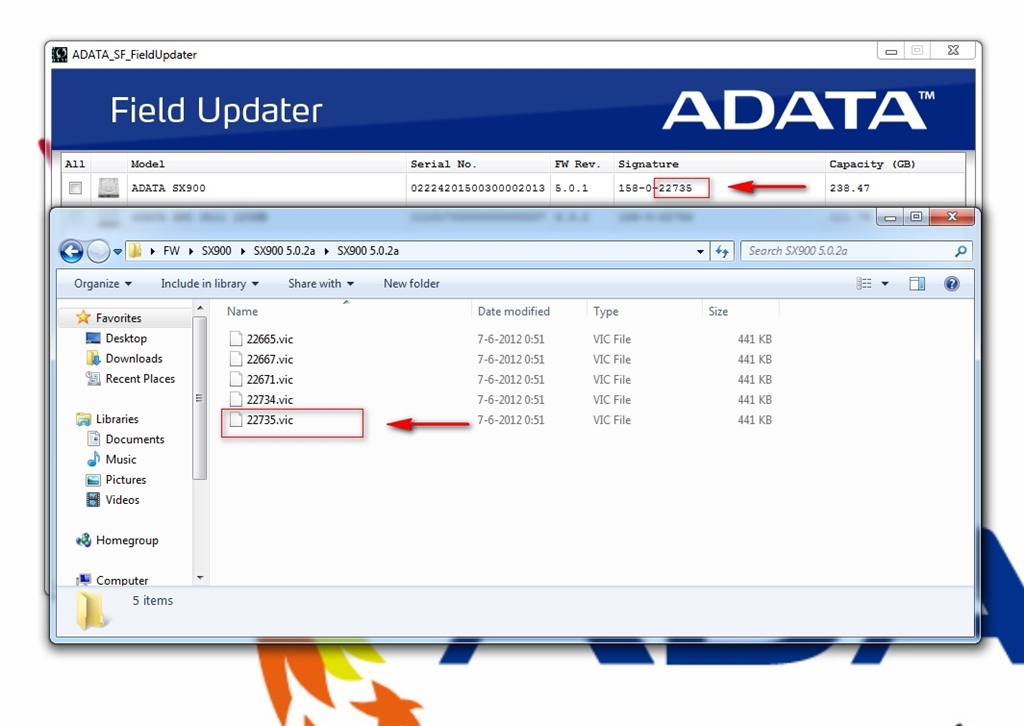Select the file 22734.vic
The width and height of the screenshot is (1024, 726).
270,400
